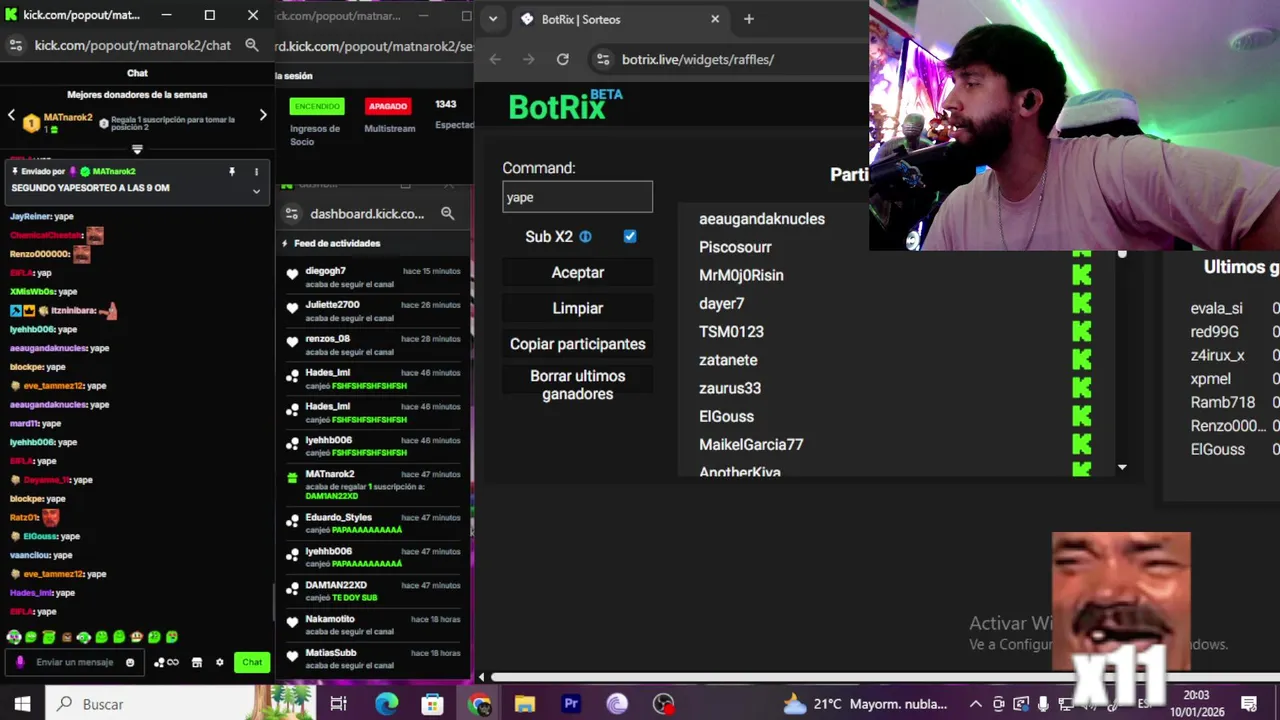Open the Sub X2 info icon

pos(586,237)
